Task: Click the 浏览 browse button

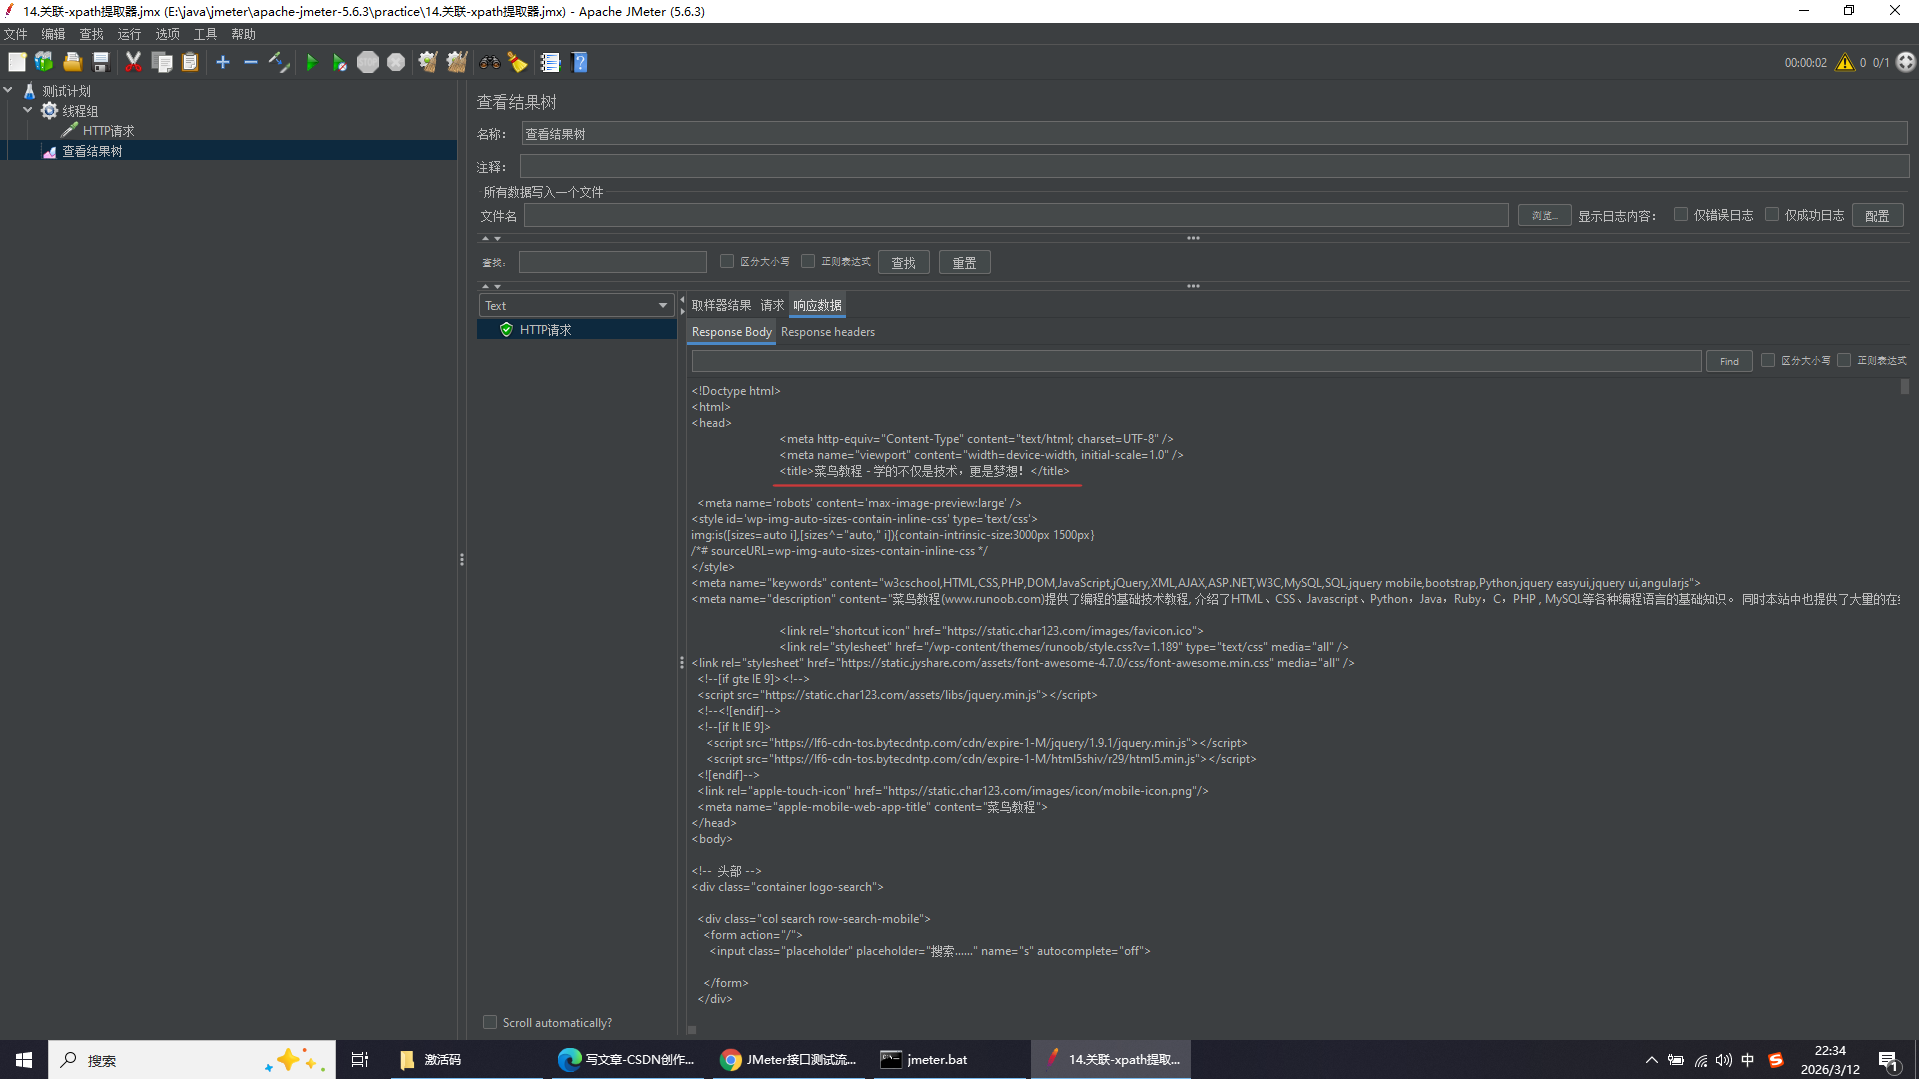Action: 1544,216
